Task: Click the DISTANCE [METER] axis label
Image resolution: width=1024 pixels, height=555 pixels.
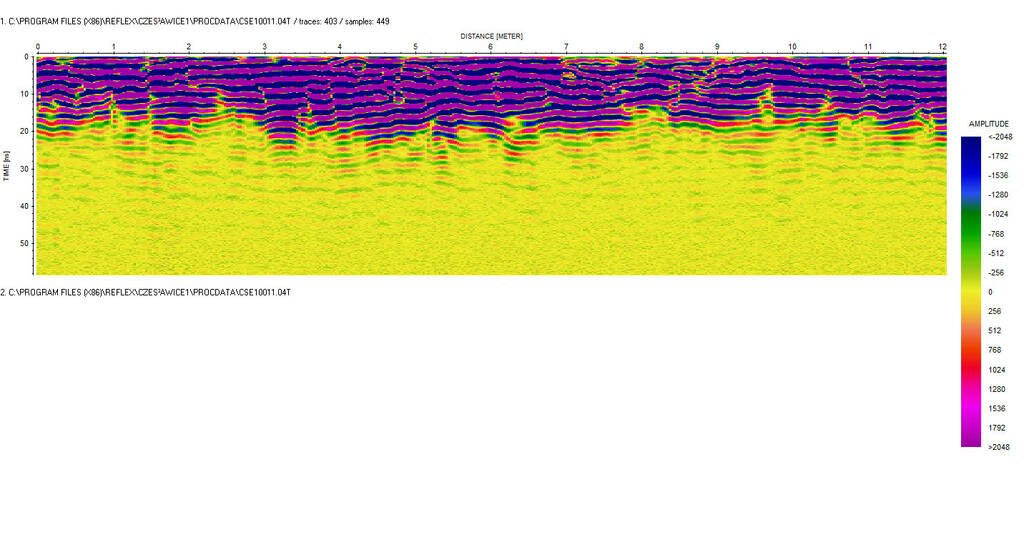Action: pyautogui.click(x=491, y=36)
